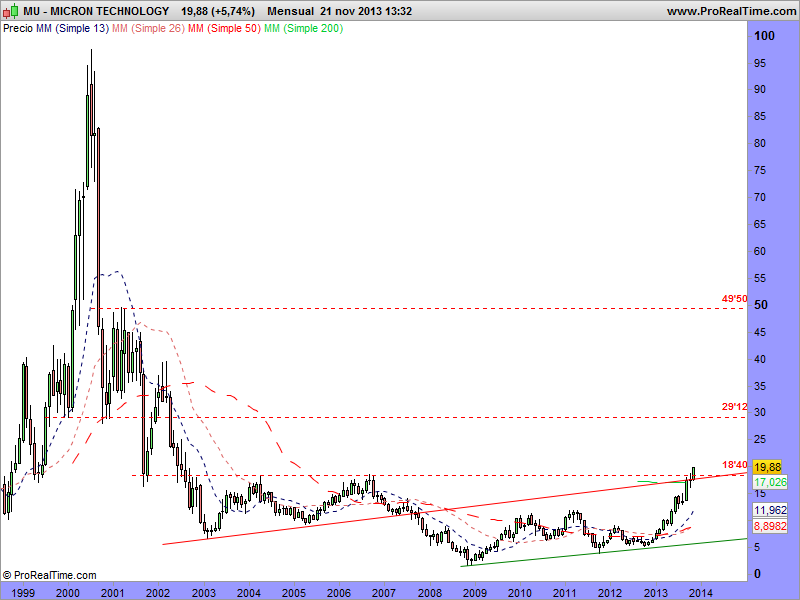Click the 75 value on price axis
Image resolution: width=800 pixels, height=600 pixels.
(x=760, y=170)
